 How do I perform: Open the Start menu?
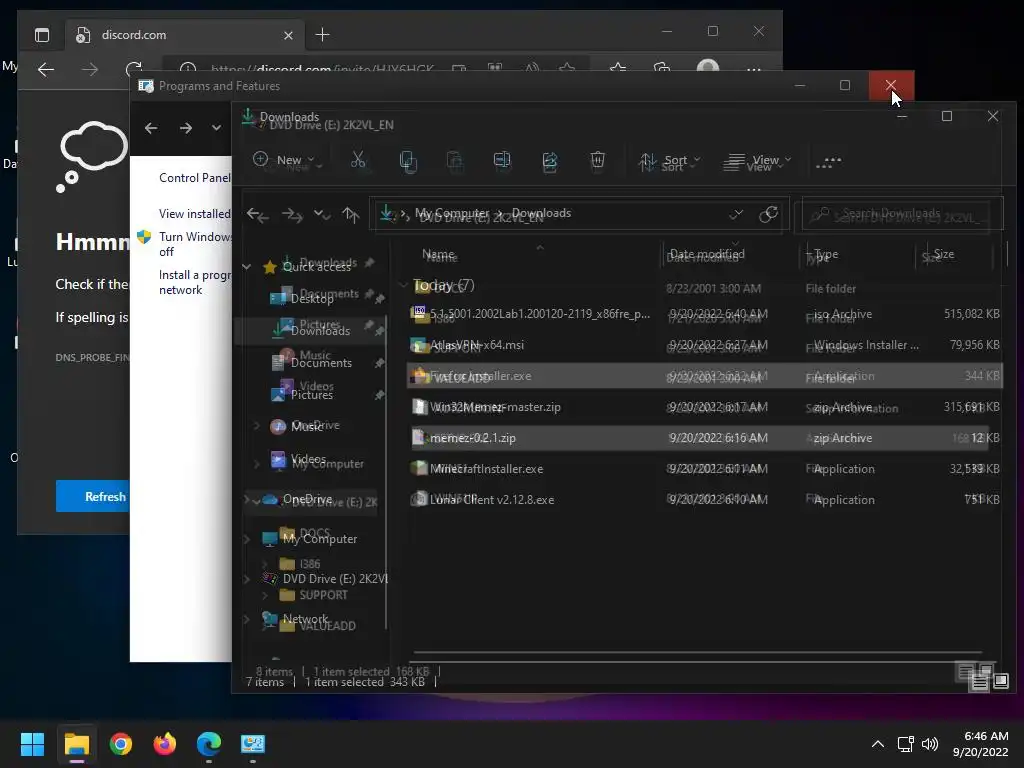32,743
